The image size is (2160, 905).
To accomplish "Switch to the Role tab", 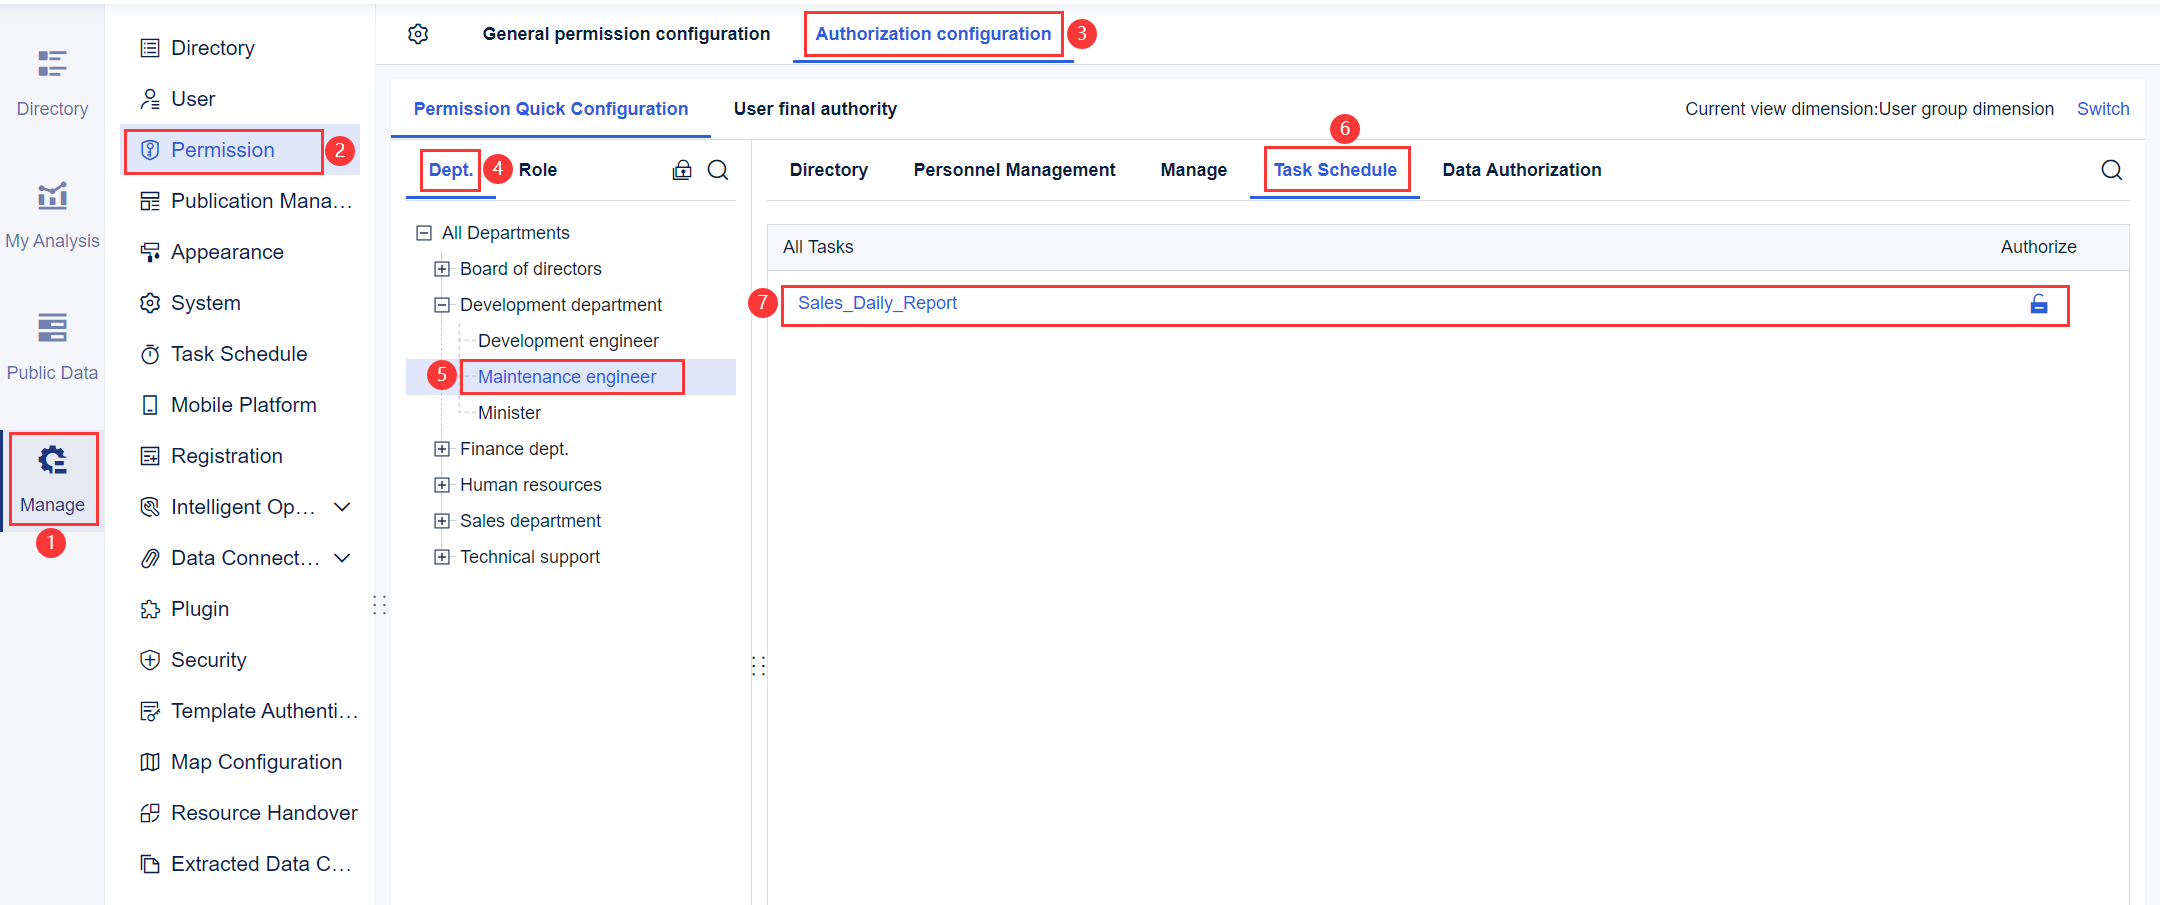I will tap(537, 169).
